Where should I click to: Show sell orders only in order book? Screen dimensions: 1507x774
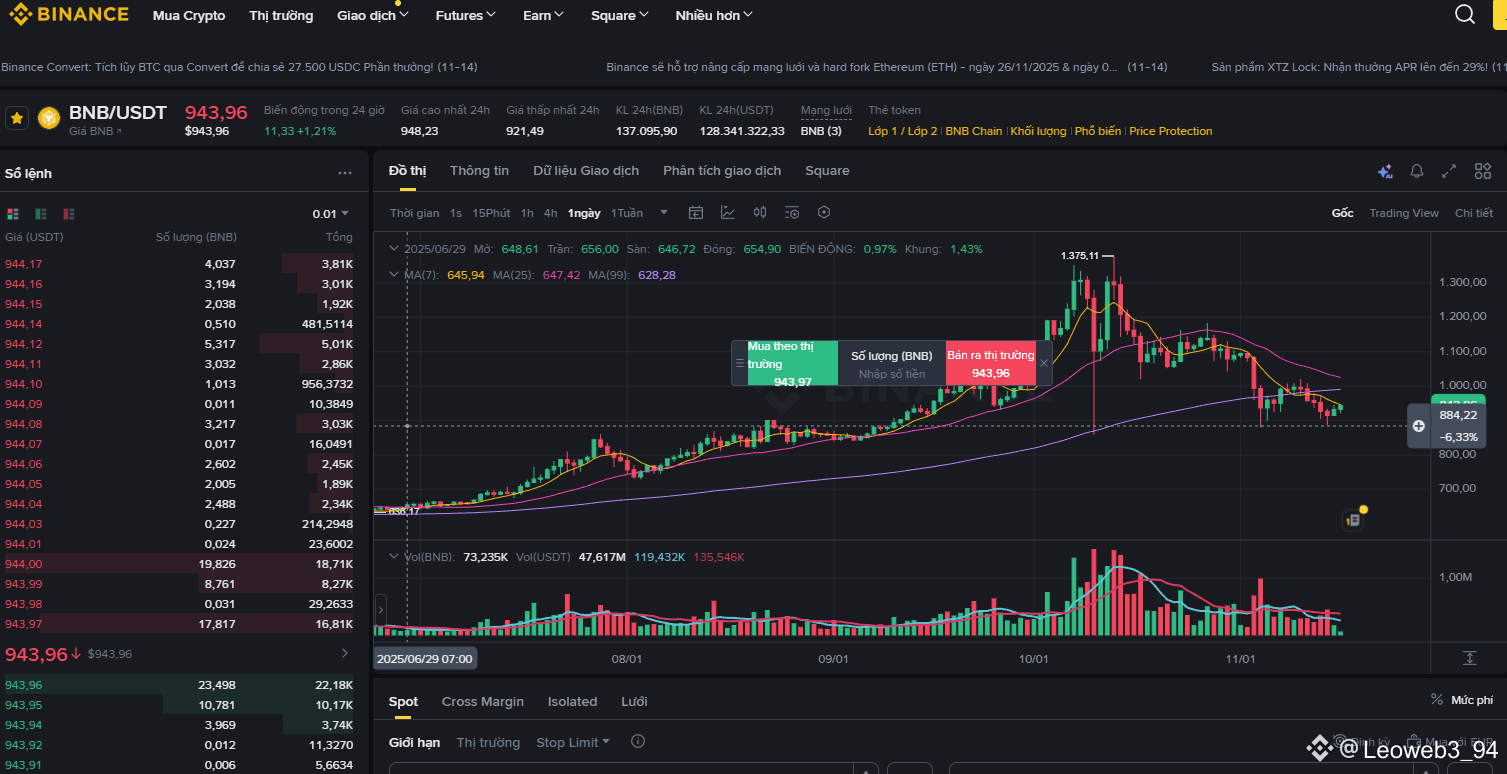[69, 213]
